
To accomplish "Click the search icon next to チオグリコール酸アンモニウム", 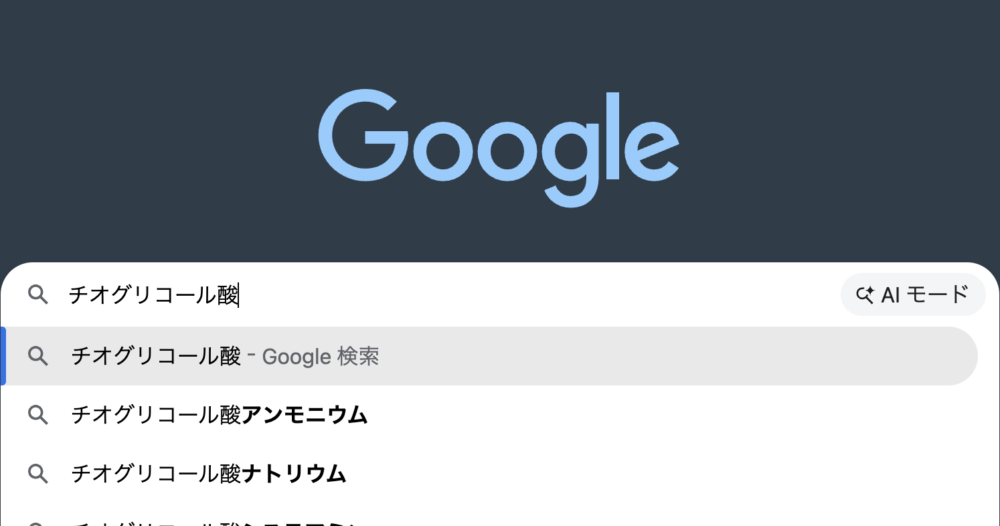I will tap(38, 414).
